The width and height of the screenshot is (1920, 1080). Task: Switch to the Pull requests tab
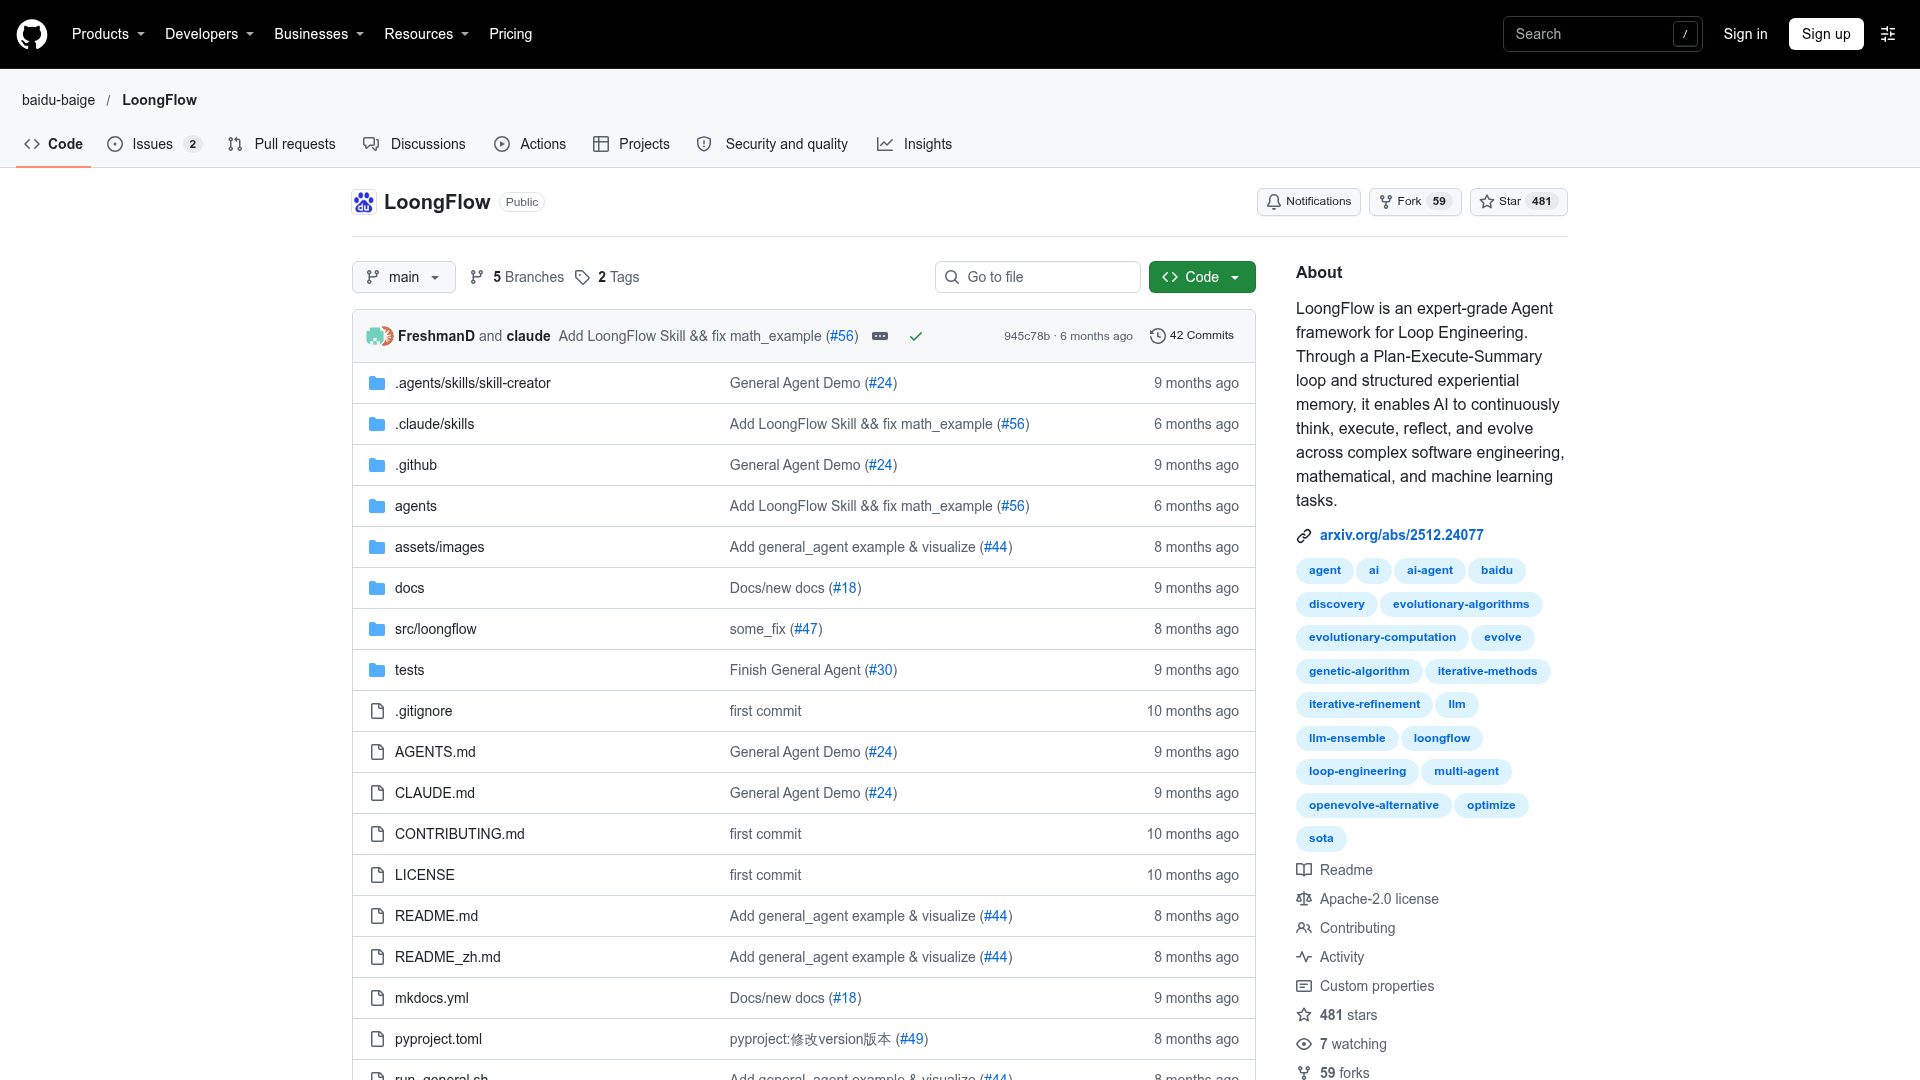tap(281, 144)
